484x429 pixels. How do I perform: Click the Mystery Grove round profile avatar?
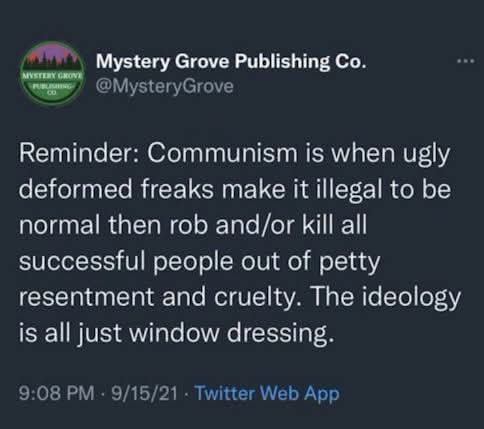[52, 74]
